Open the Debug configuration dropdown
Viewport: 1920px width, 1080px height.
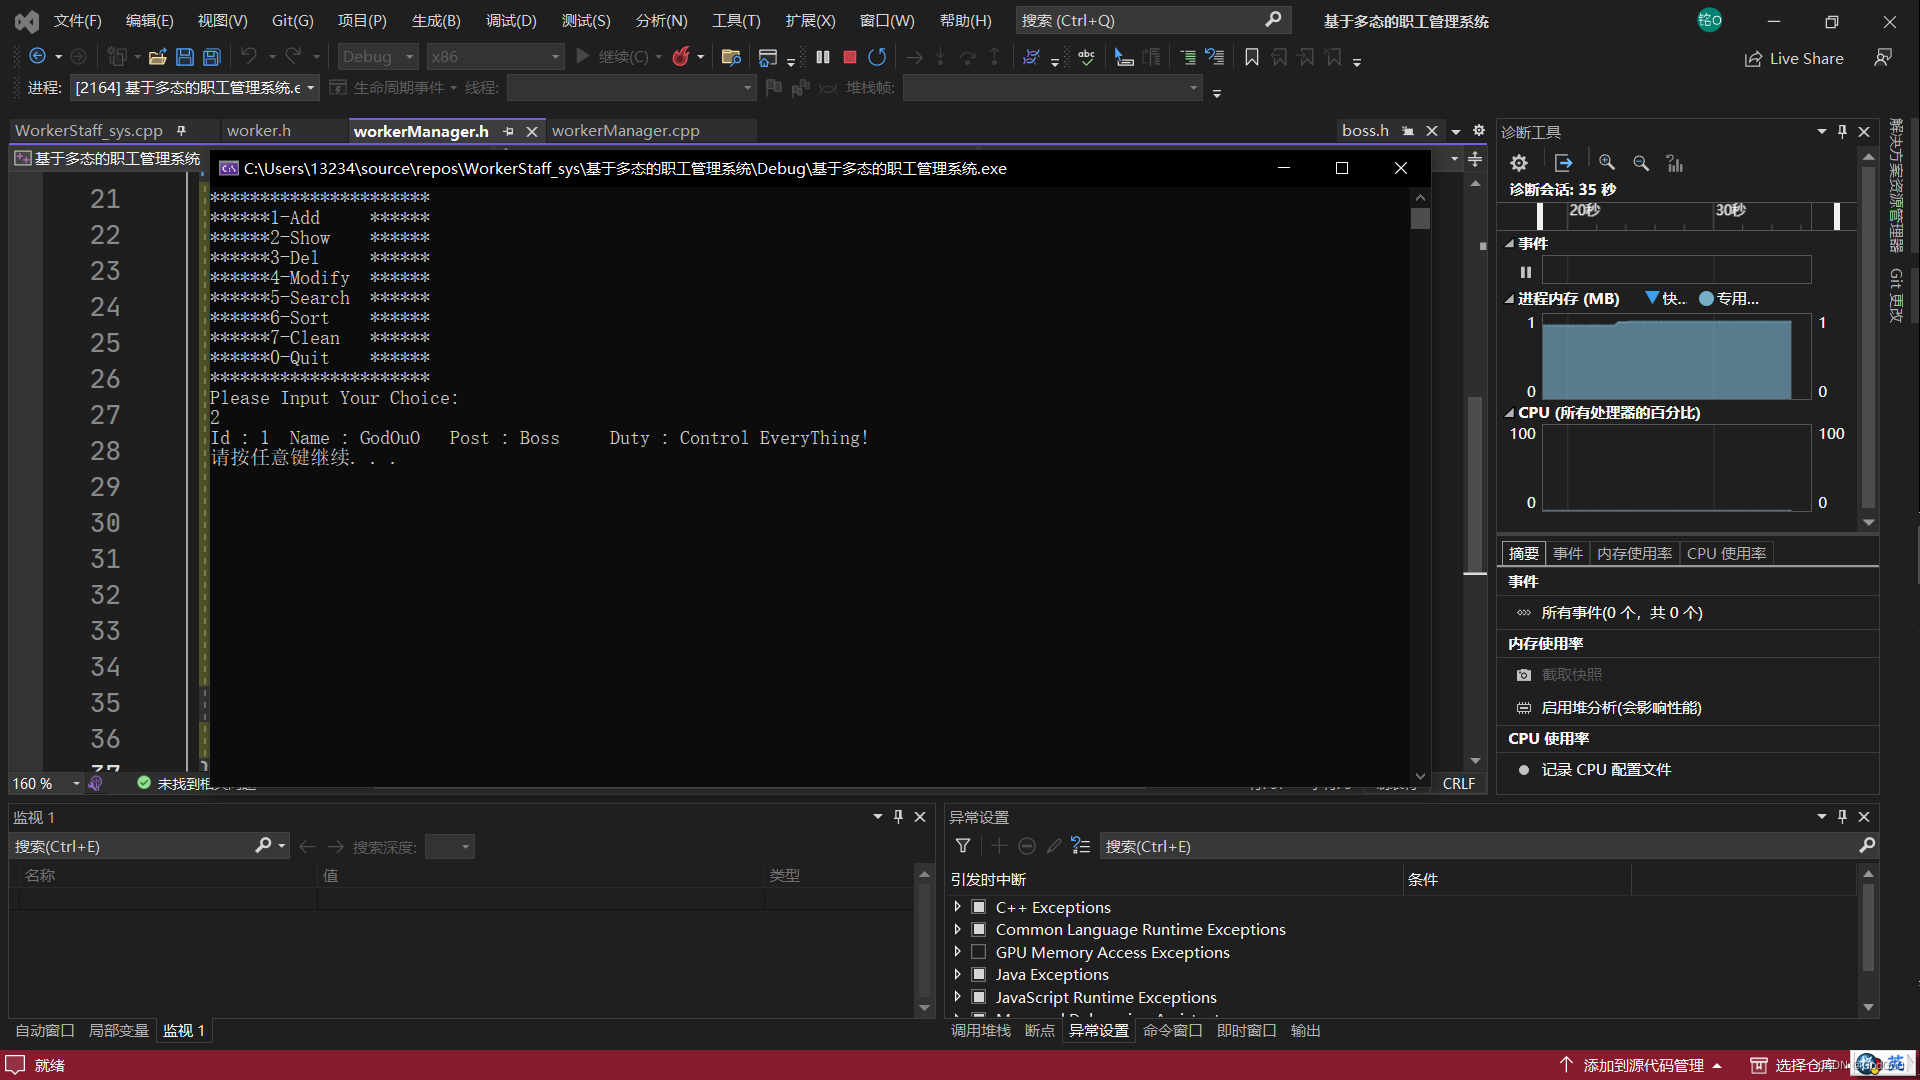point(378,57)
